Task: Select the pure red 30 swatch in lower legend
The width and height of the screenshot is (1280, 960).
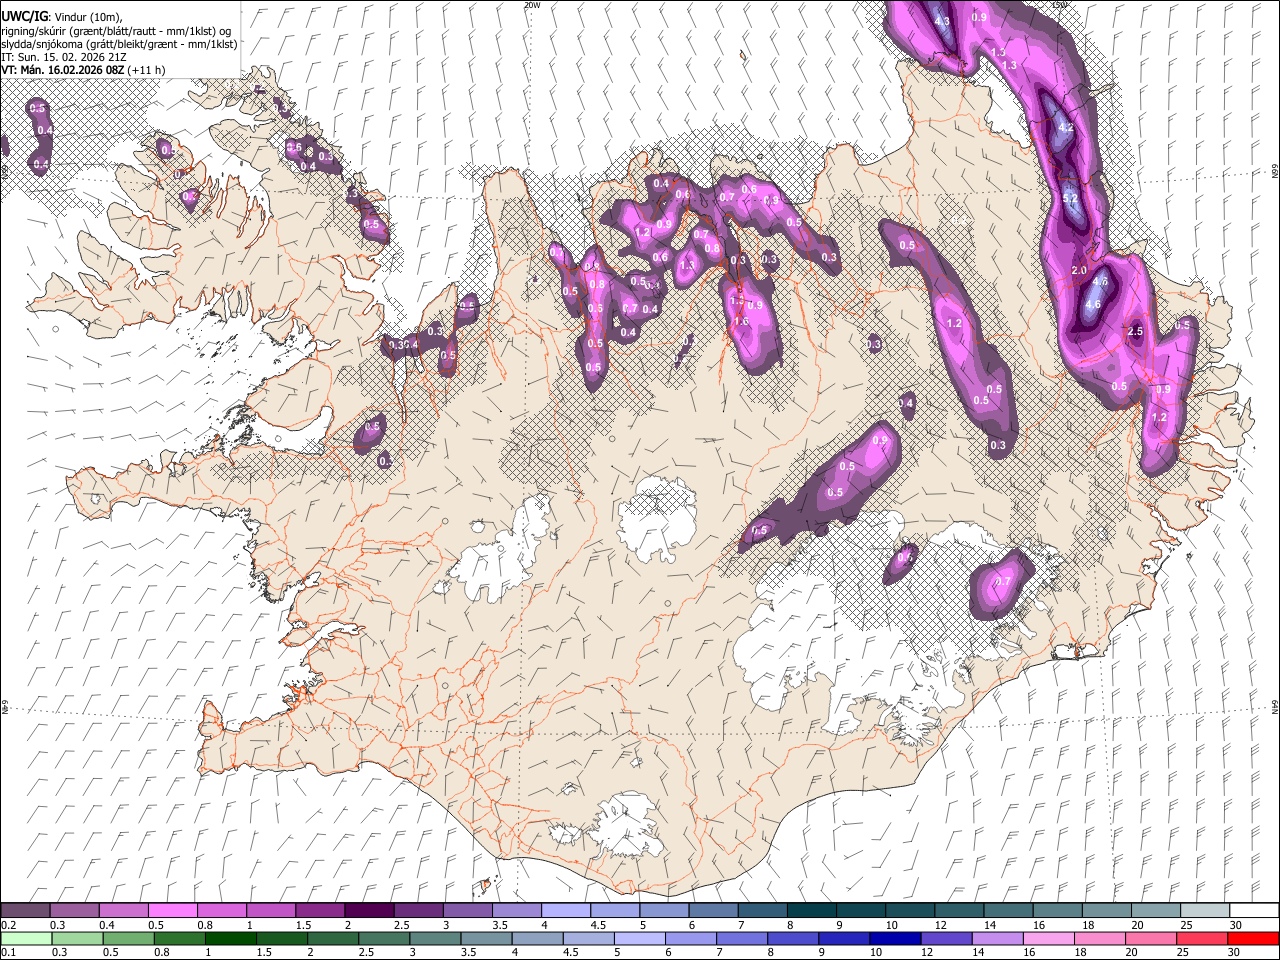Action: 1252,938
